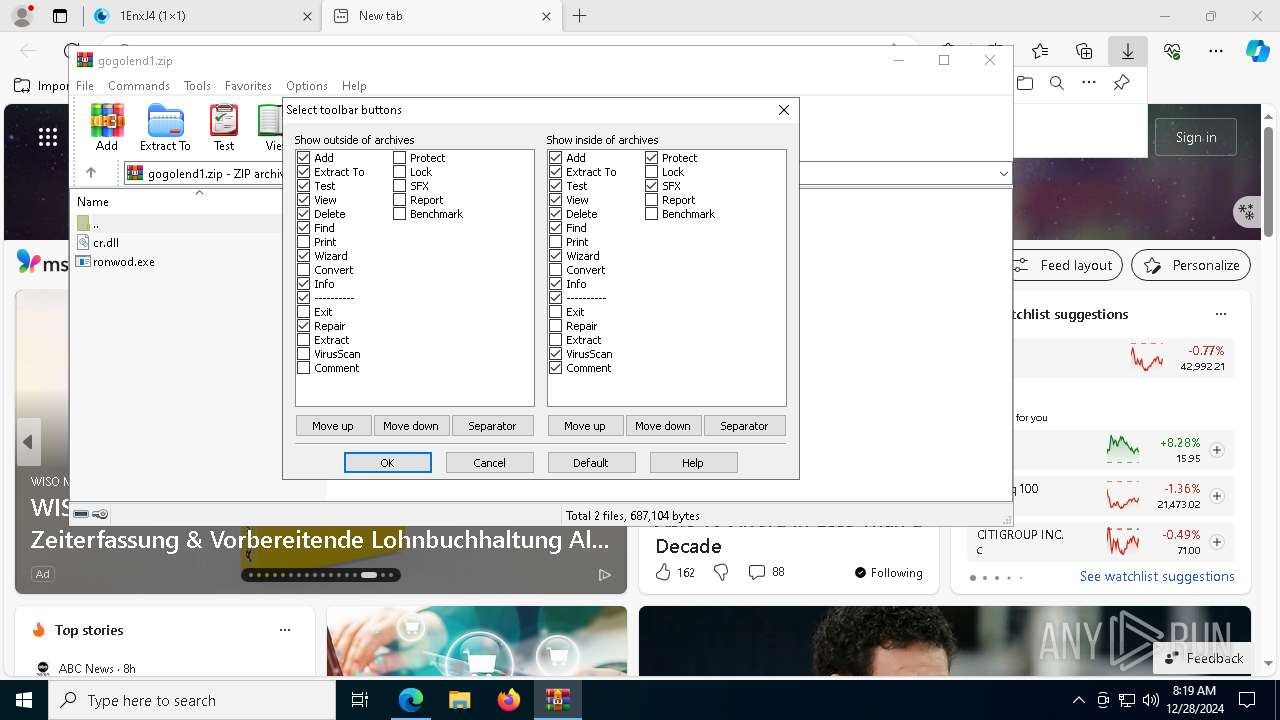1280x720 pixels.
Task: Open the Tools menu in WinRAR
Action: pos(197,86)
